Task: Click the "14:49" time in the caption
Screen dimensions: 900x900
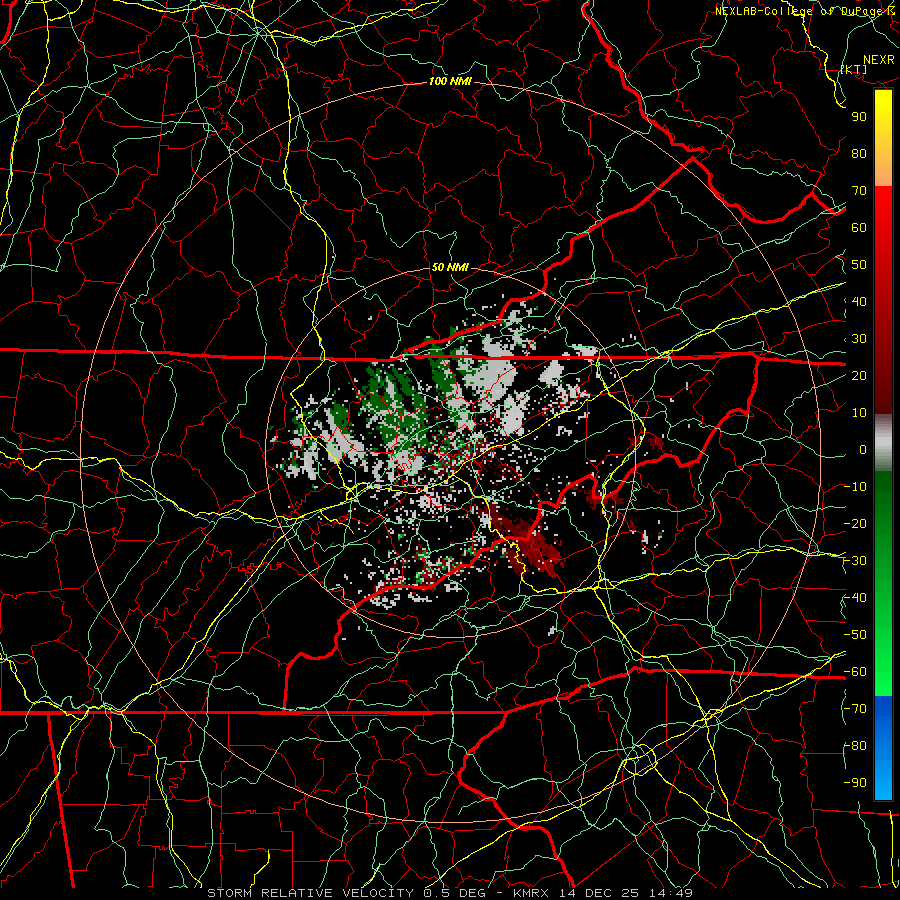Action: click(671, 893)
